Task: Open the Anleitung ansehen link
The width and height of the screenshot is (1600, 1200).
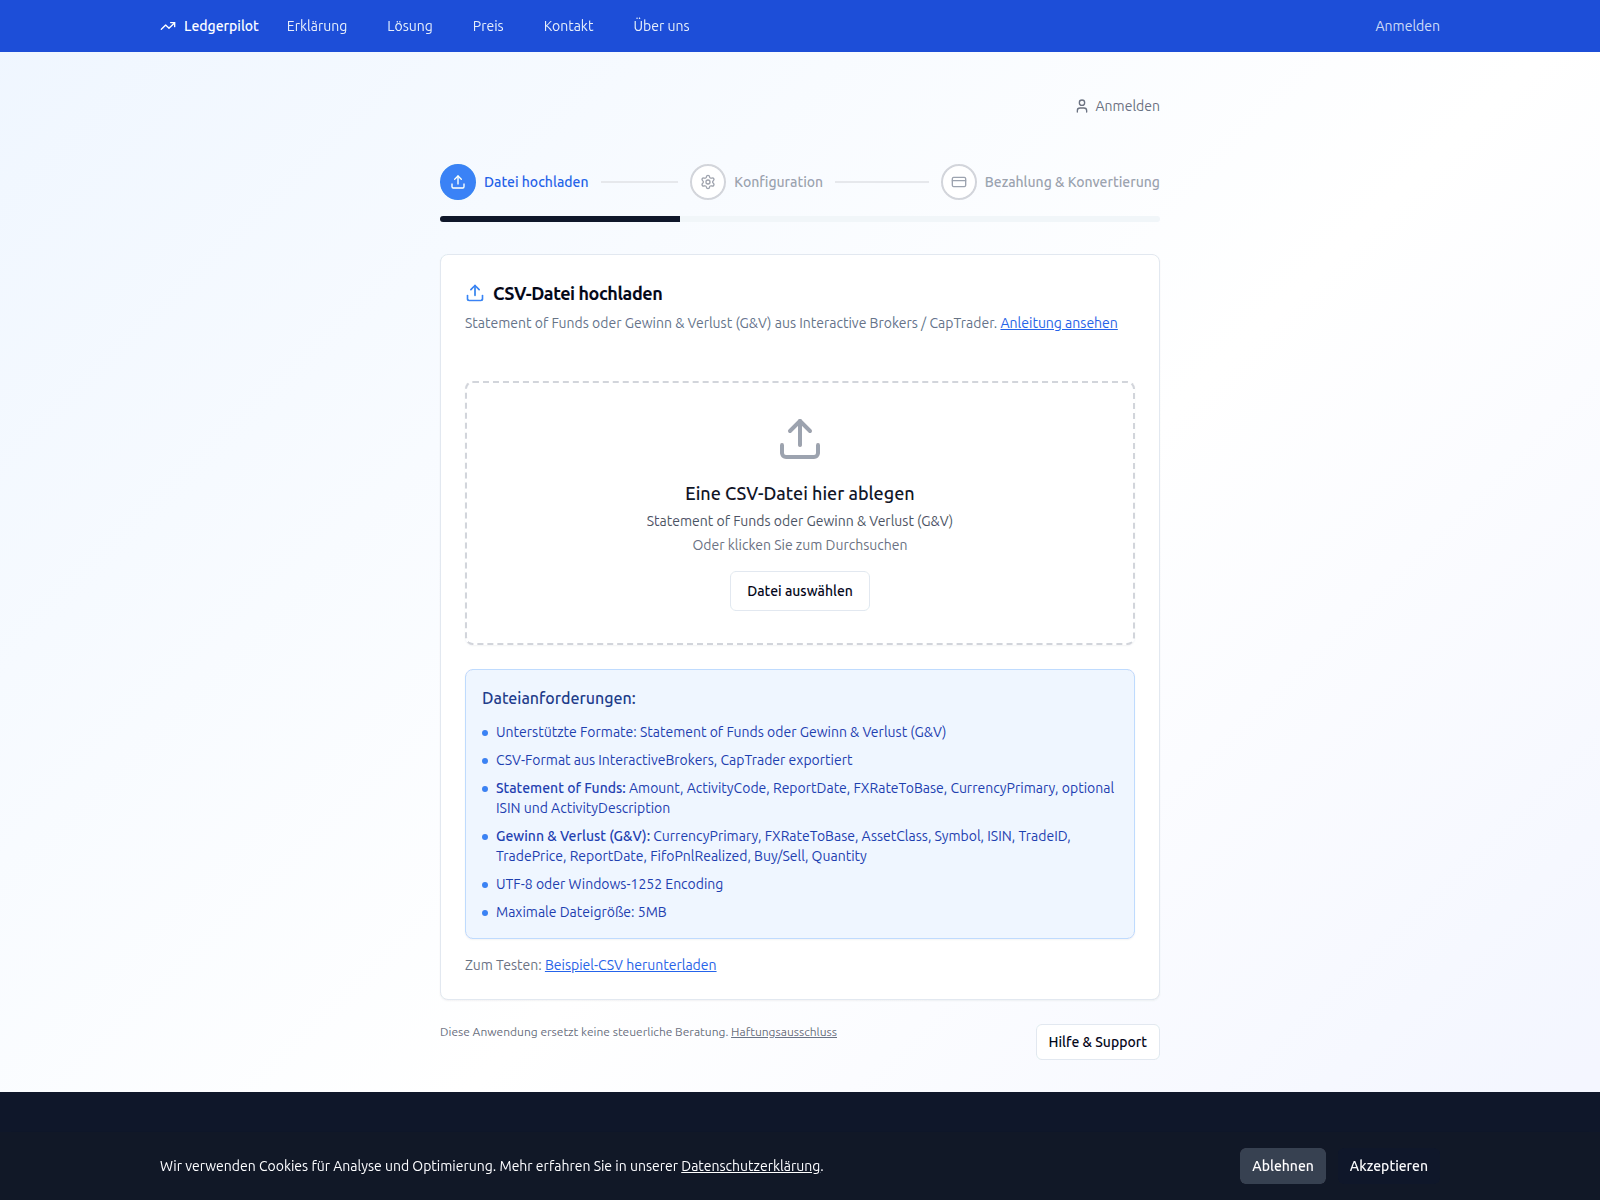Action: tap(1058, 322)
